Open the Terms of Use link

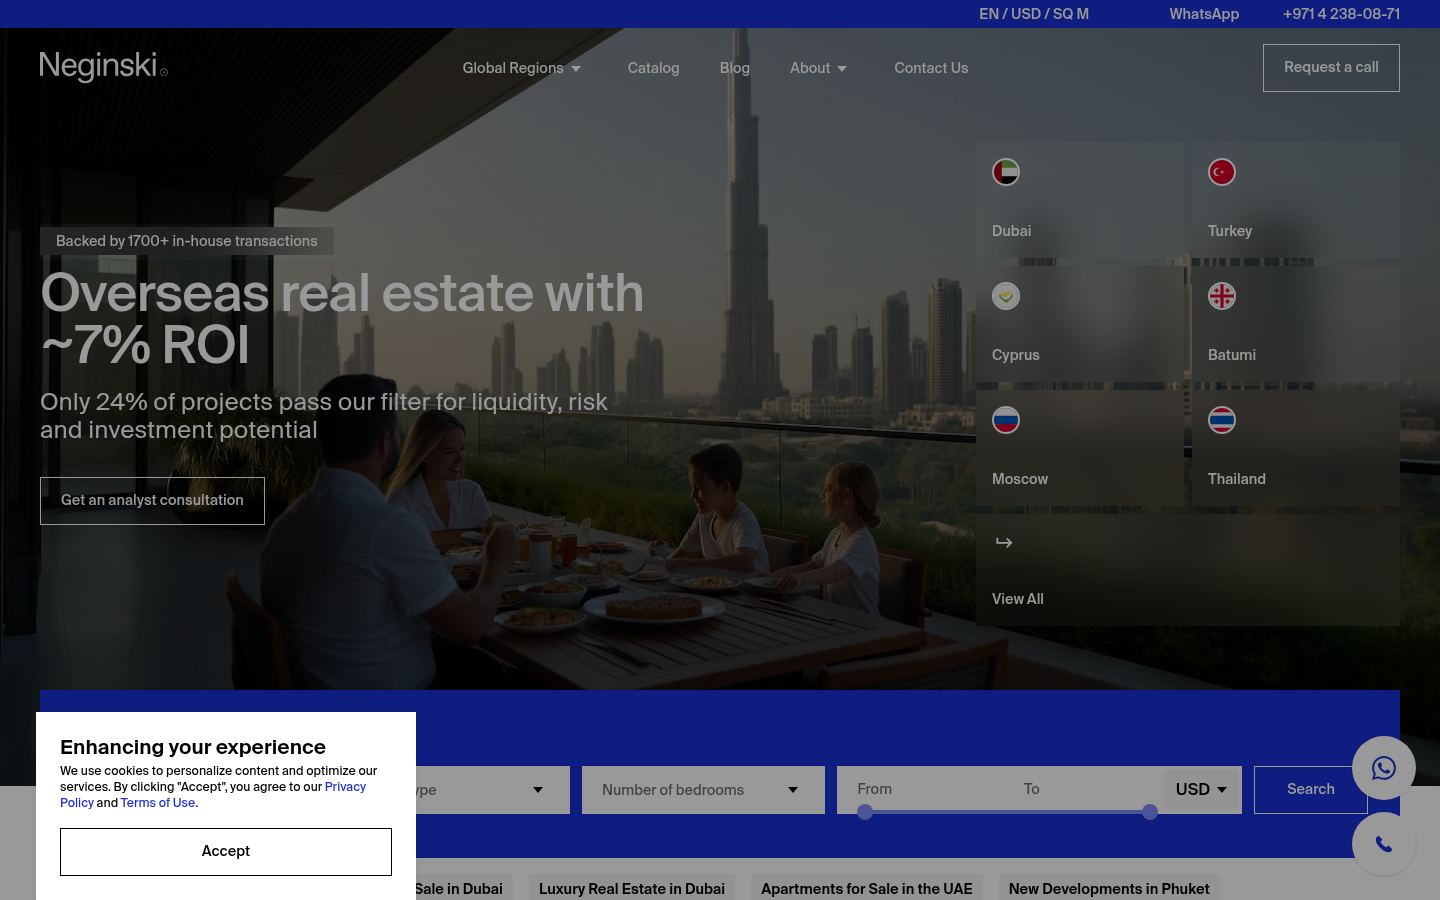point(158,803)
